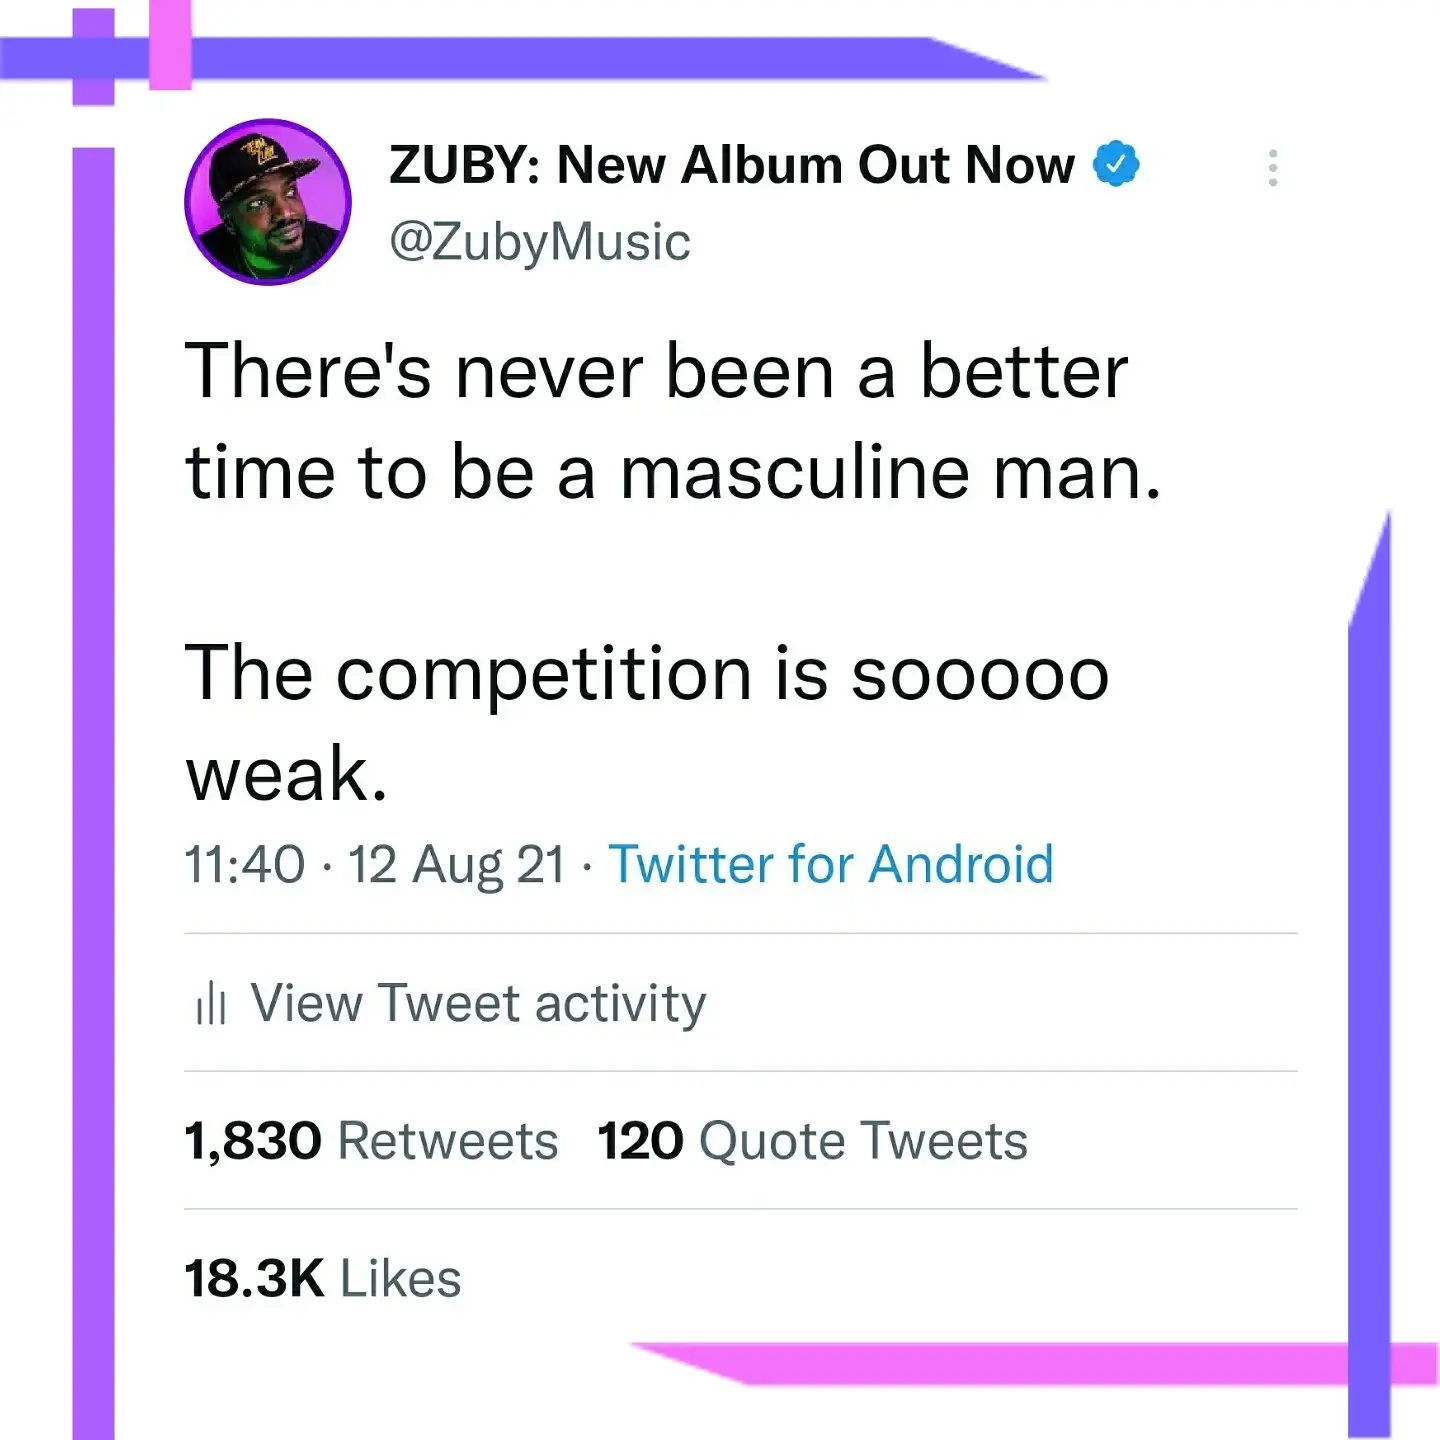Select the 'competition is sooooo weak' paragraph
The image size is (1440, 1440).
click(647, 722)
